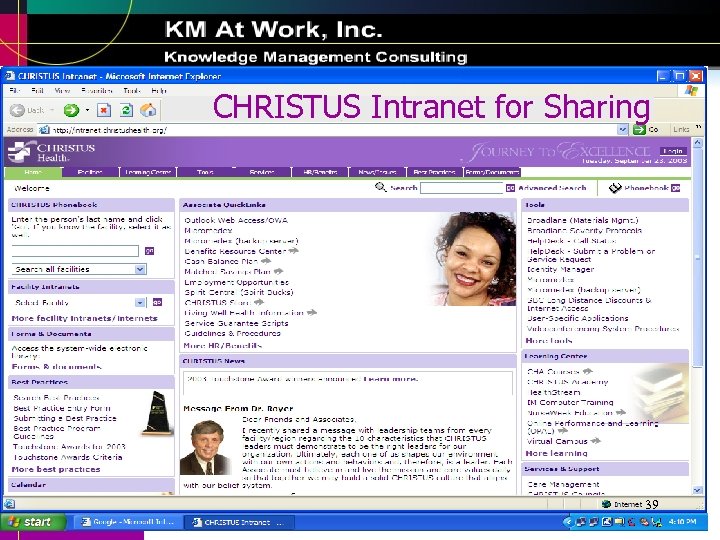Image resolution: width=720 pixels, height=540 pixels.
Task: Expand the address bar dropdown
Action: (x=622, y=129)
